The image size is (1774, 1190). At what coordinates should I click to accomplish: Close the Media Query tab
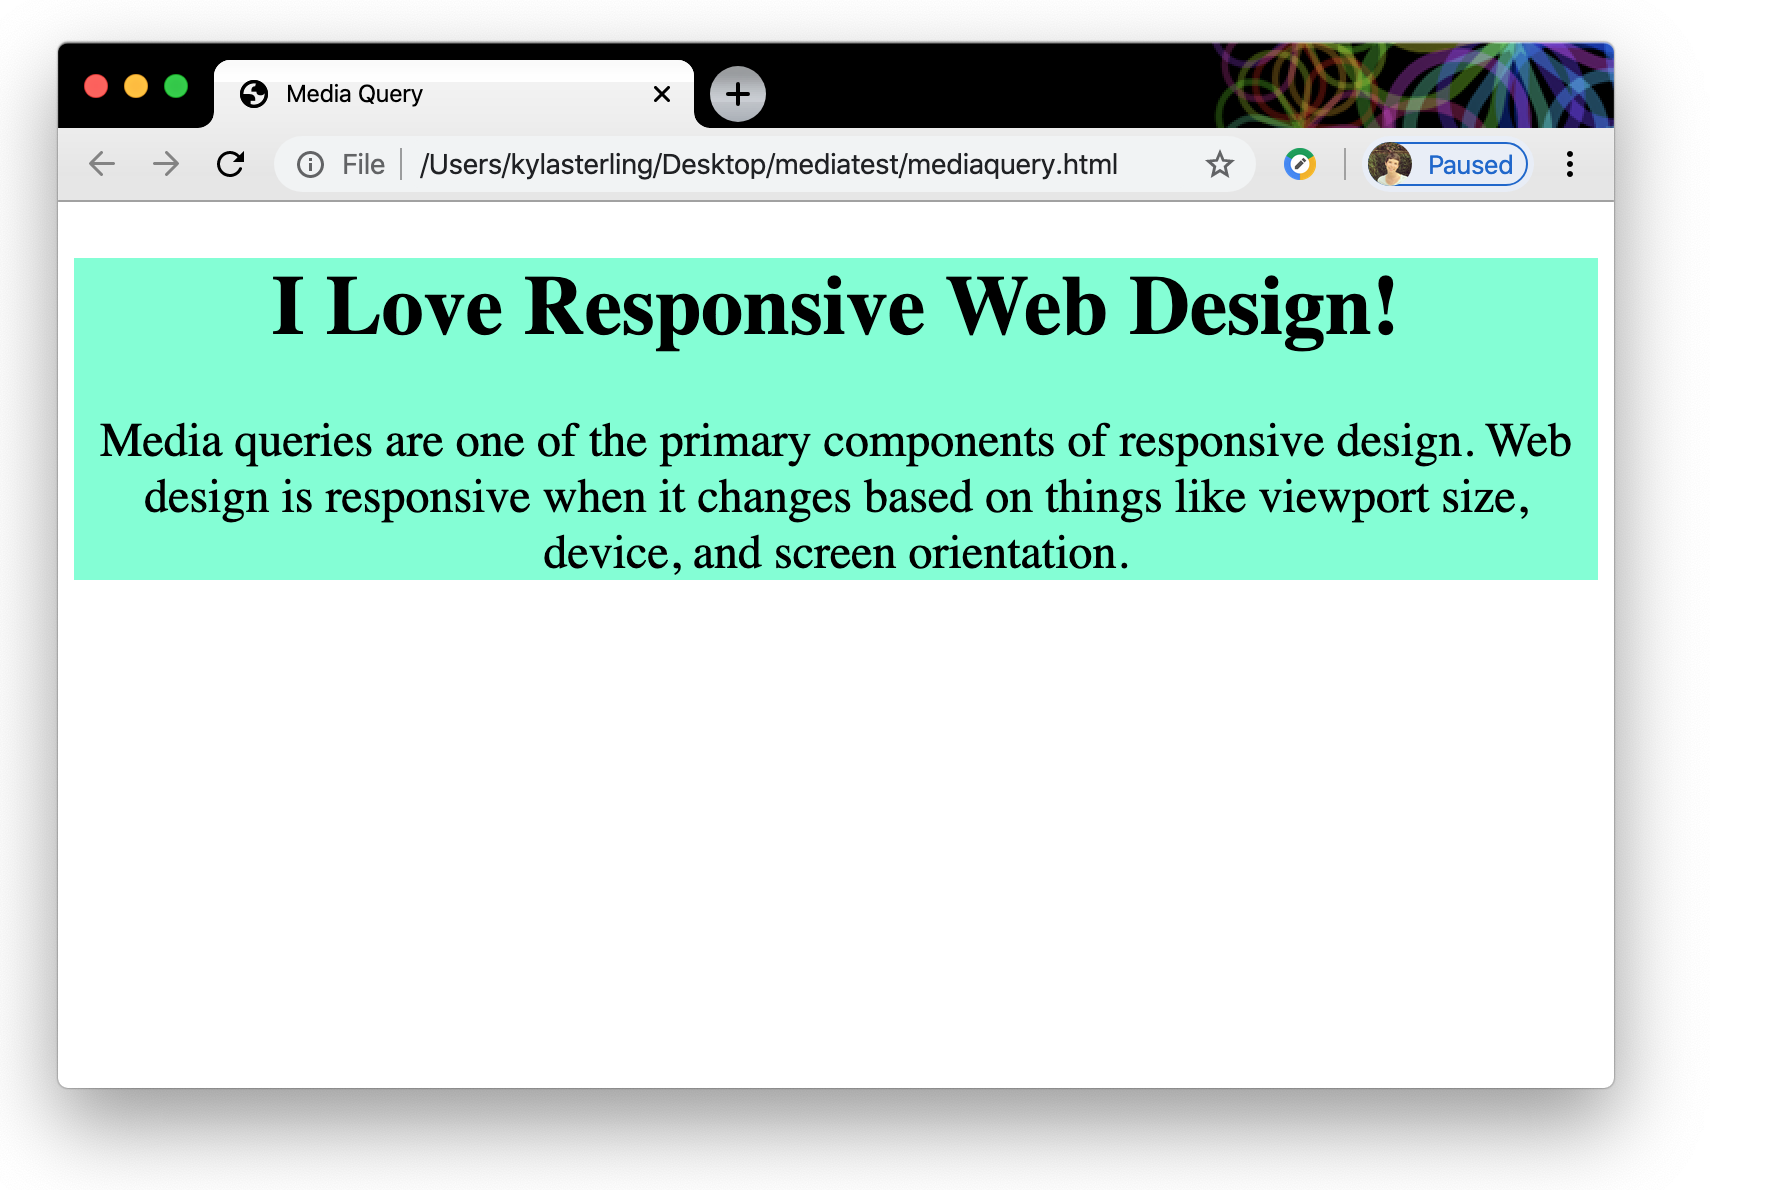coord(661,93)
